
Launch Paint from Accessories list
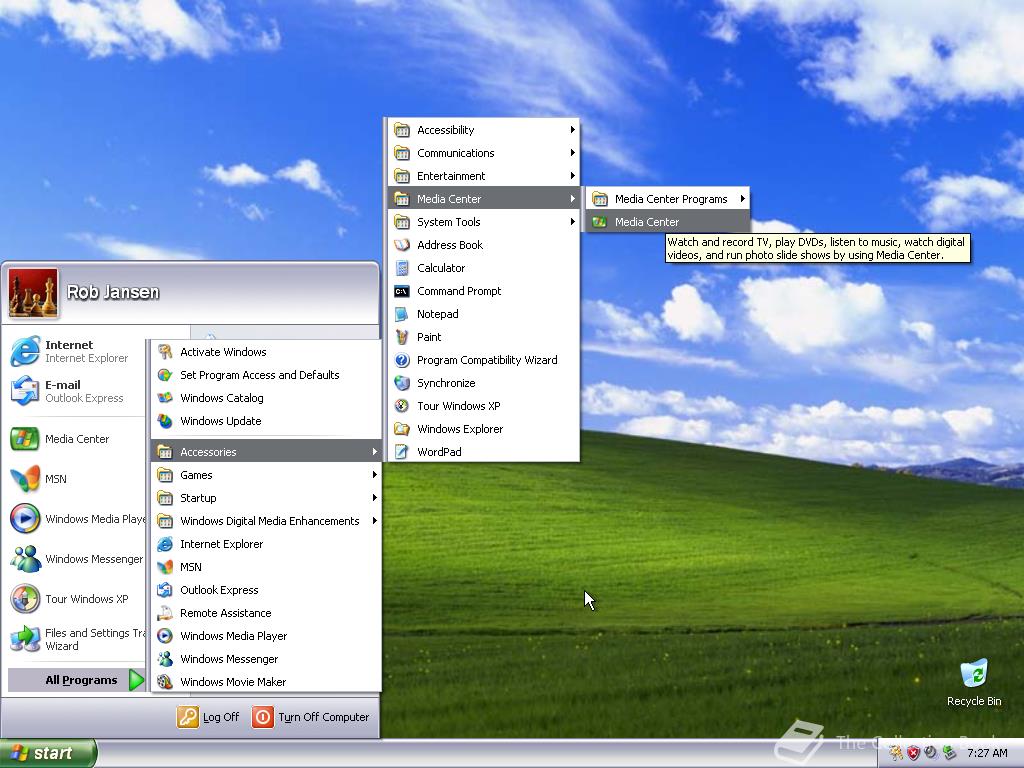point(483,337)
